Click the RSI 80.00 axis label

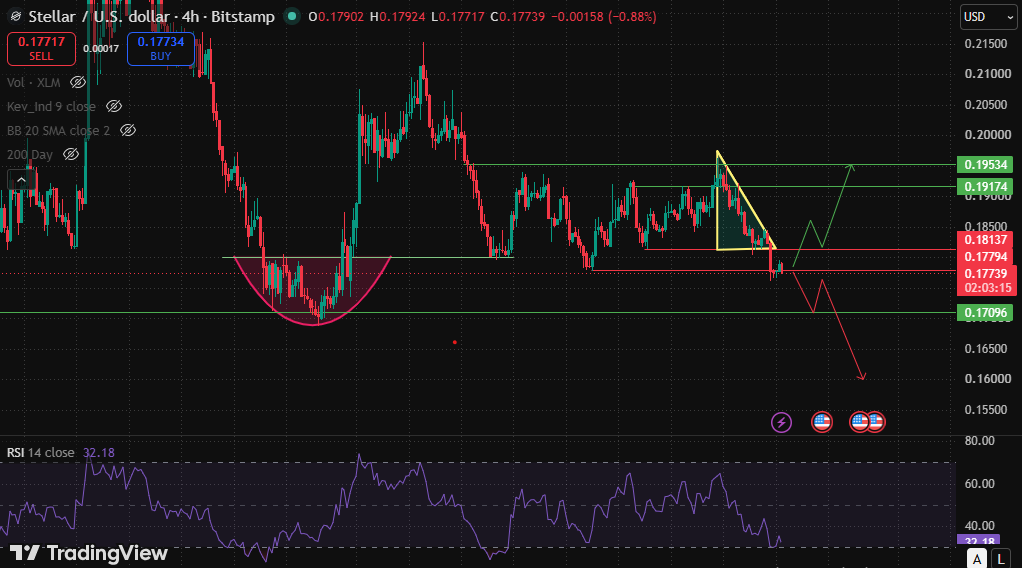(979, 441)
